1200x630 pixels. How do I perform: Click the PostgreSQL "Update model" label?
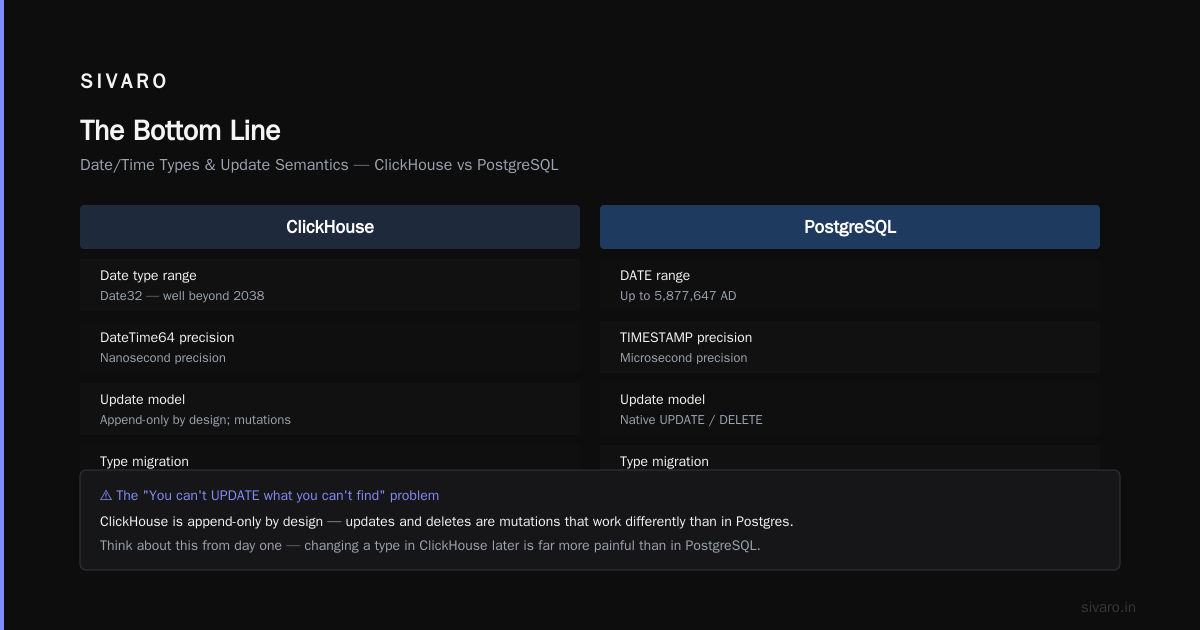662,399
